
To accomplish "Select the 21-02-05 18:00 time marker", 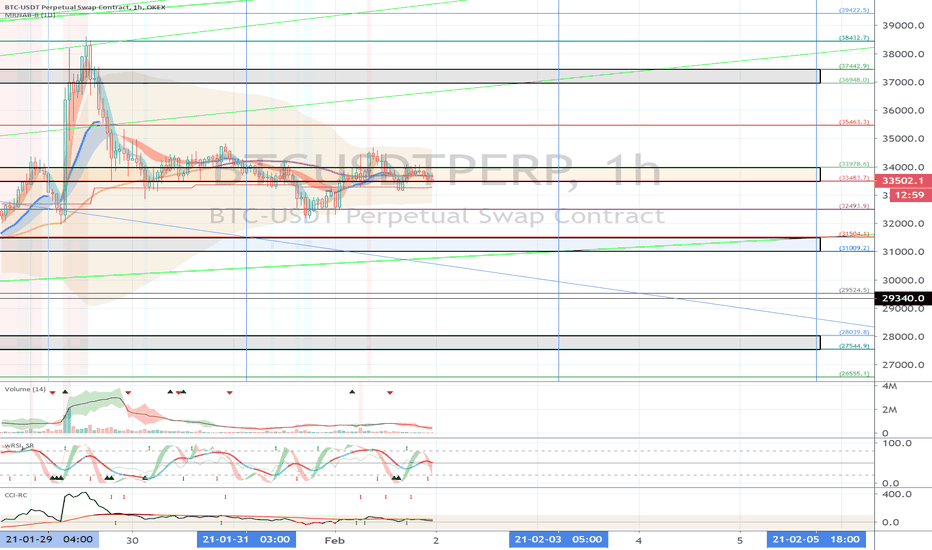I will [x=816, y=539].
